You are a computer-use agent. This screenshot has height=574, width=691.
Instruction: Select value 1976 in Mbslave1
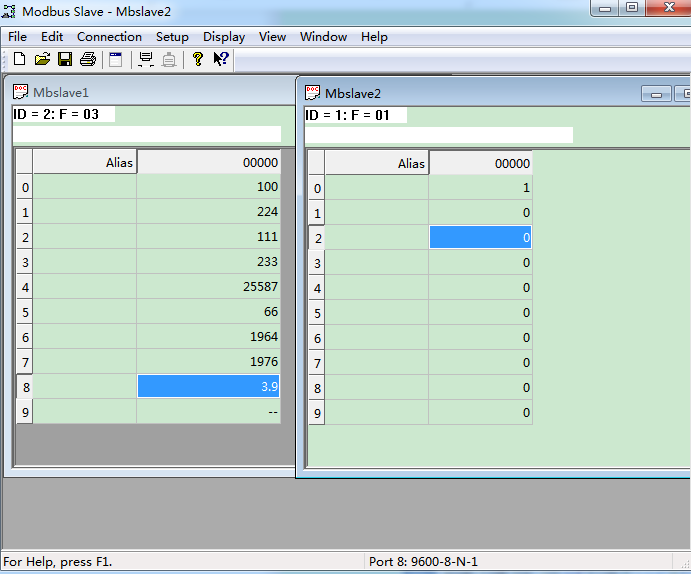click(x=208, y=361)
